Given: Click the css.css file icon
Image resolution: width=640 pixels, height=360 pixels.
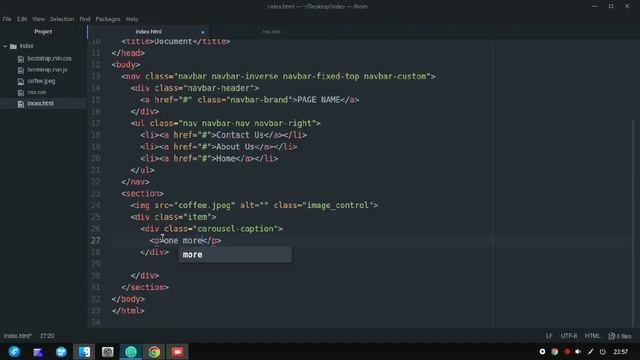Looking at the screenshot, I should 21,93.
